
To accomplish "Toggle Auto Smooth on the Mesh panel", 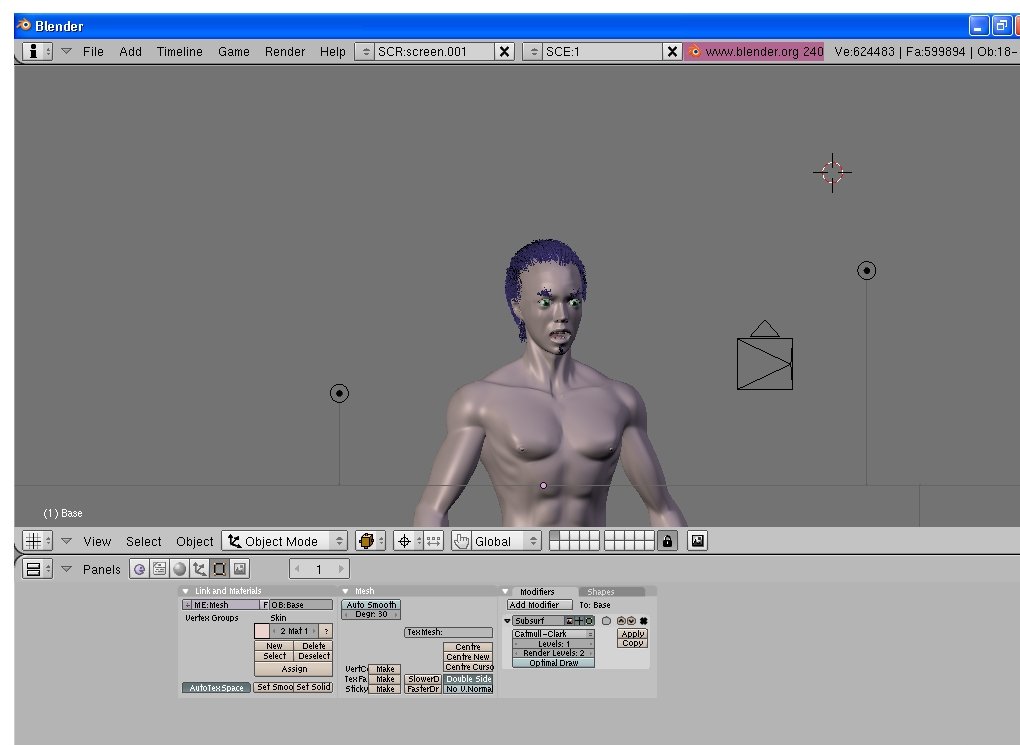I will (371, 604).
